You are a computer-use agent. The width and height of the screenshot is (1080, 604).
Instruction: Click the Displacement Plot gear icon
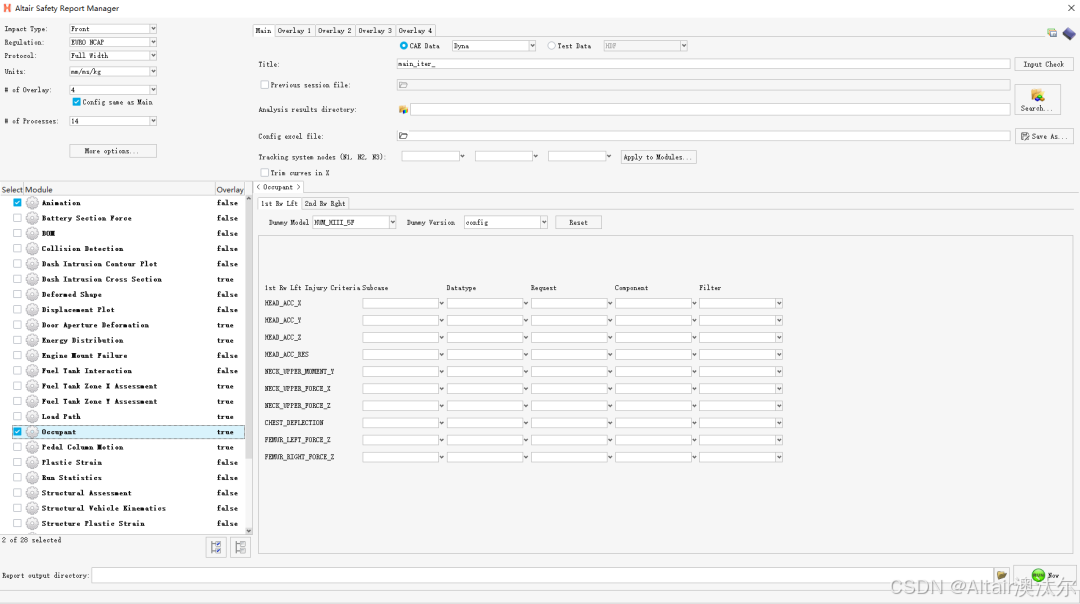(x=32, y=310)
